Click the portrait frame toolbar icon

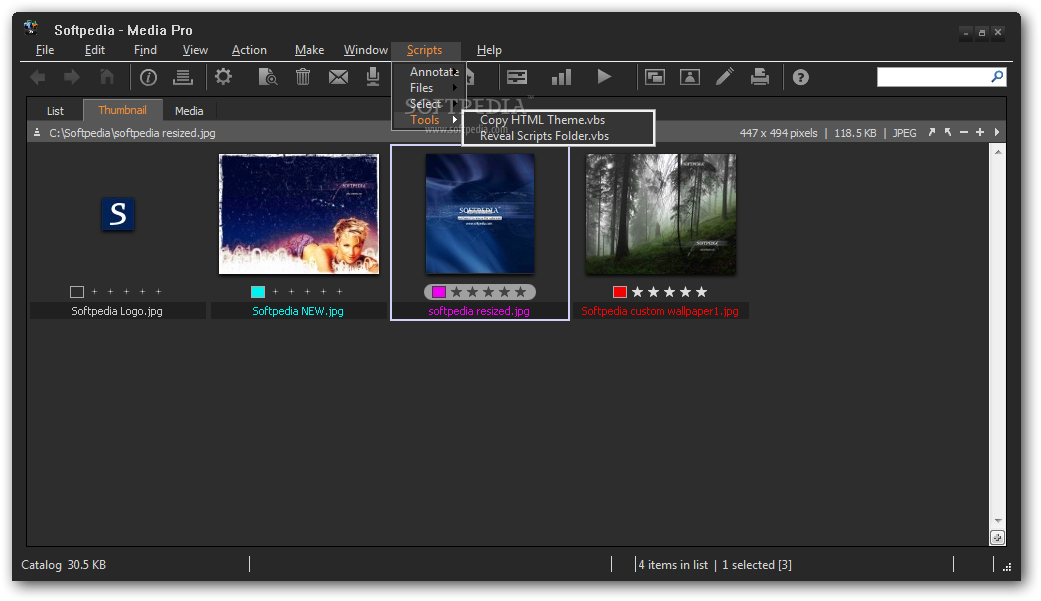[690, 78]
